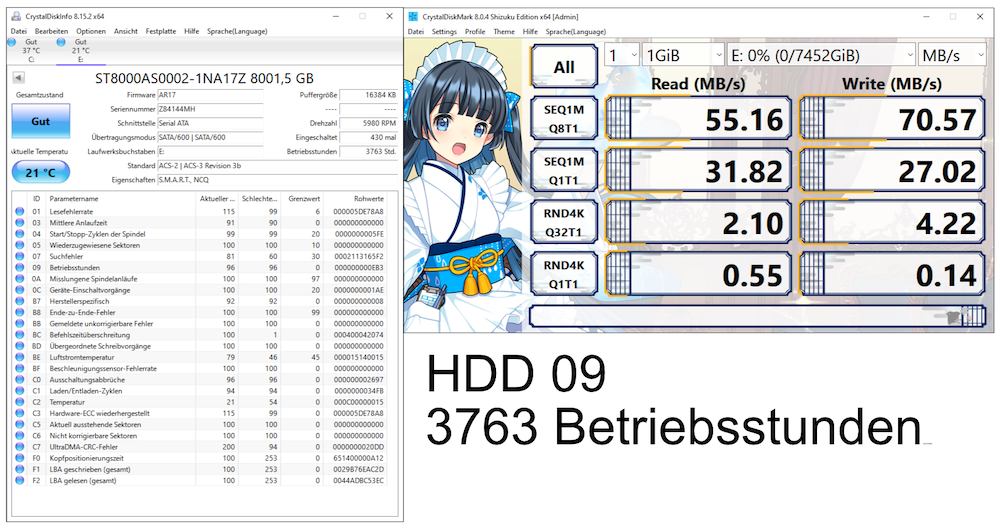Click the Gut health status button
Image resolution: width=1000 pixels, height=529 pixels.
tap(40, 121)
